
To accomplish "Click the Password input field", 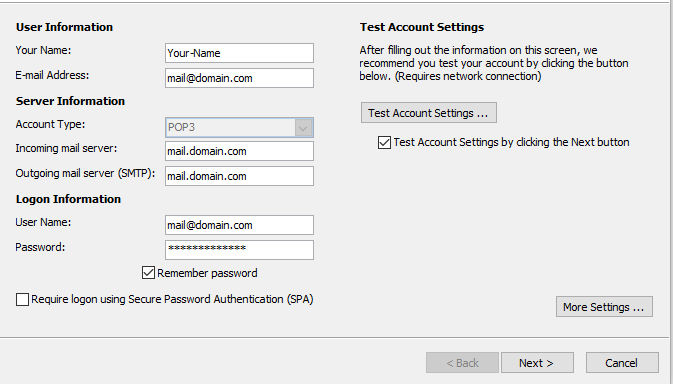I will (239, 250).
